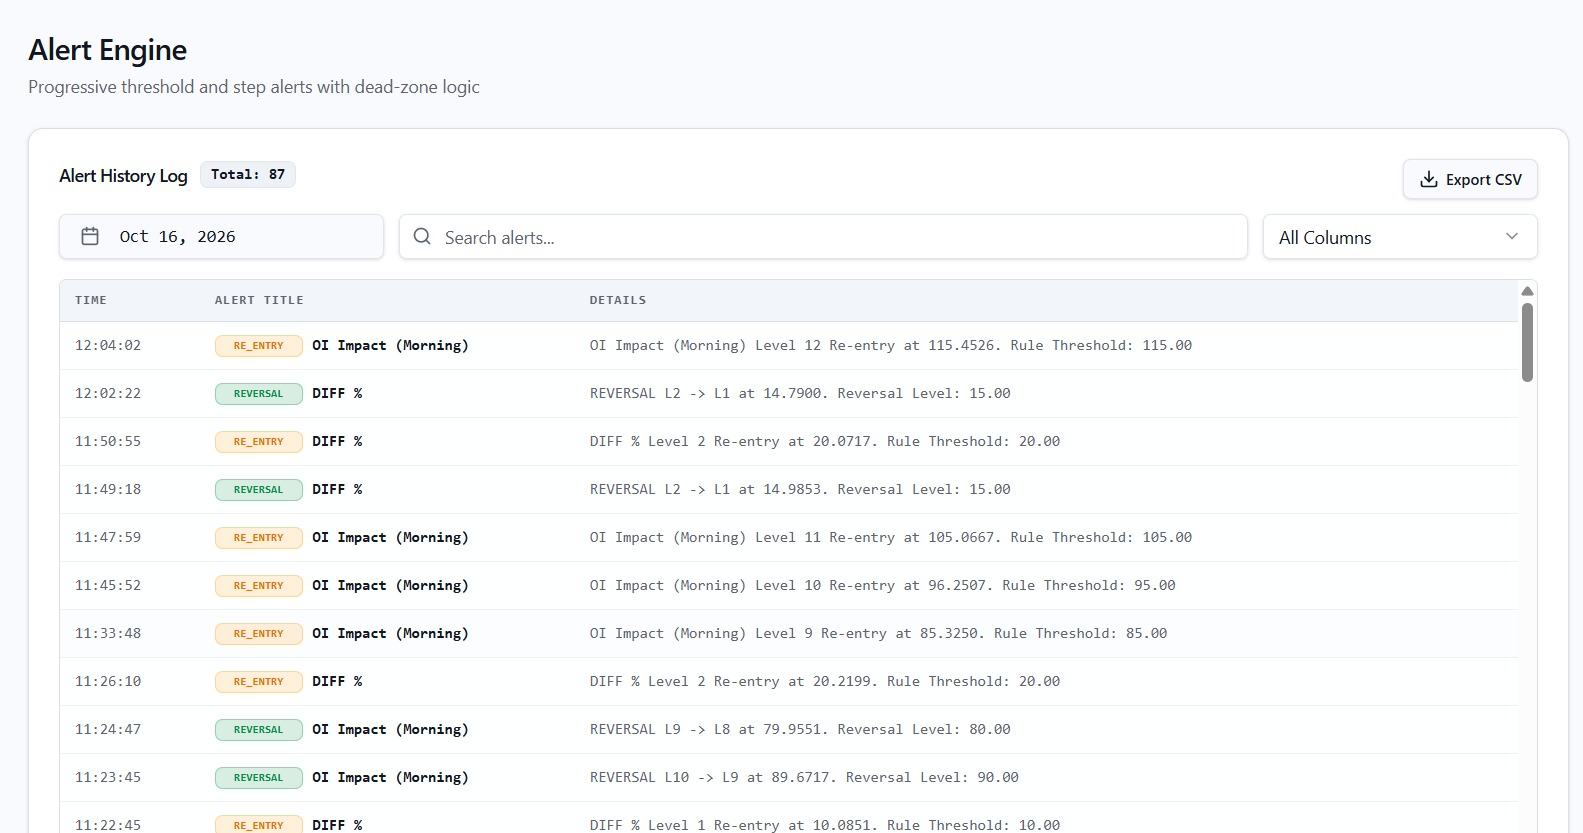Click details 'REVERSAL L2 -> L1 at 14.9853'

pos(708,490)
